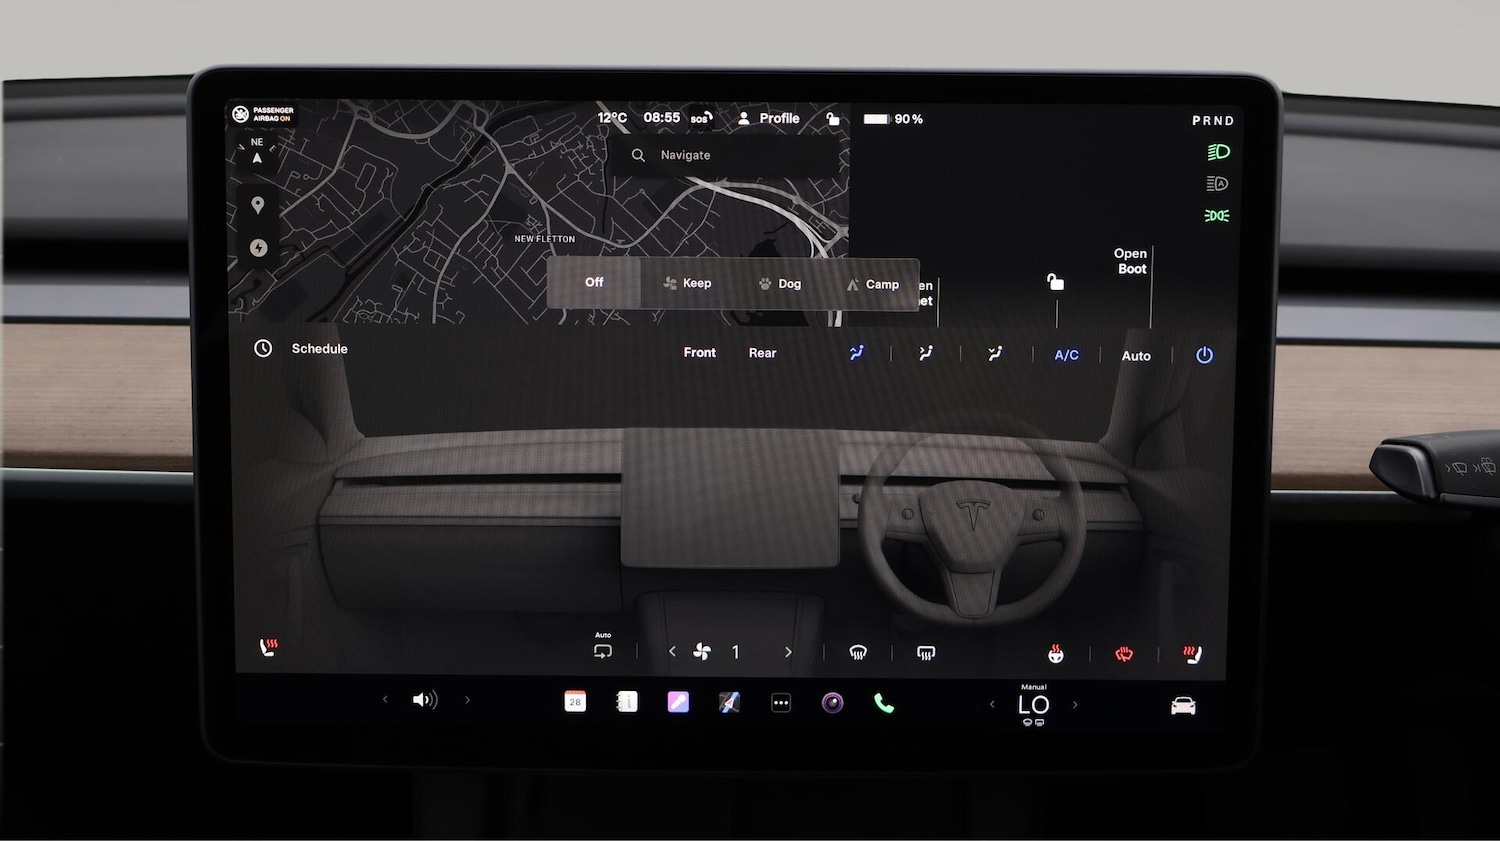
Task: Decrease volume using left chevron
Action: 385,700
